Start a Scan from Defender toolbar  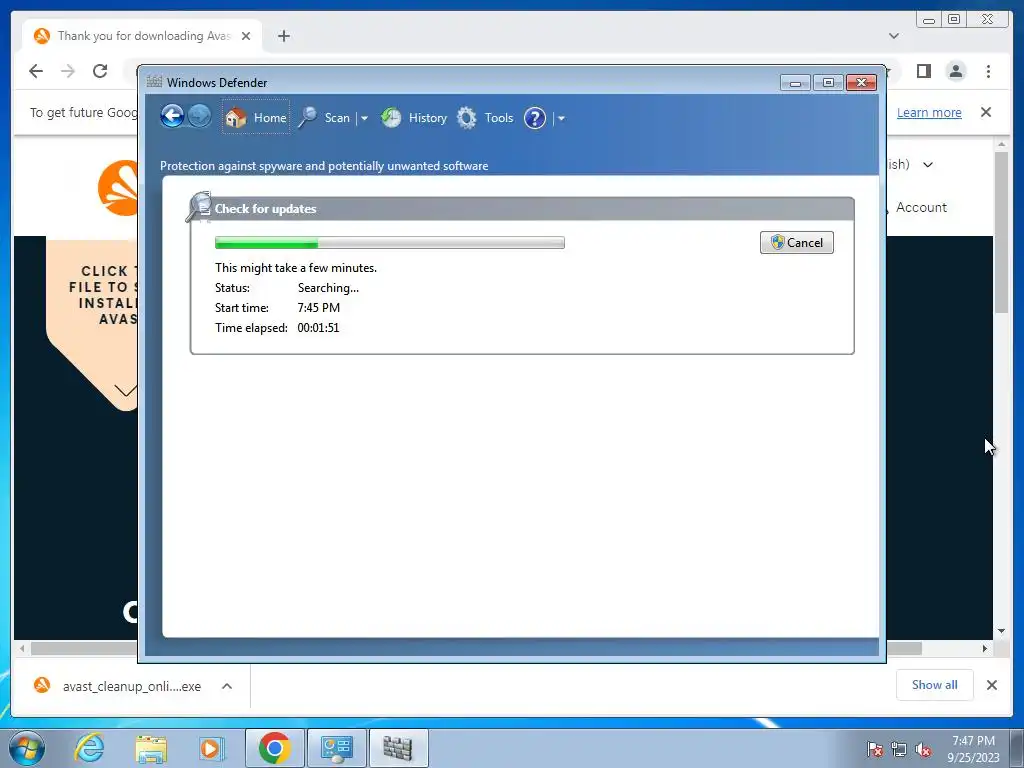[325, 118]
